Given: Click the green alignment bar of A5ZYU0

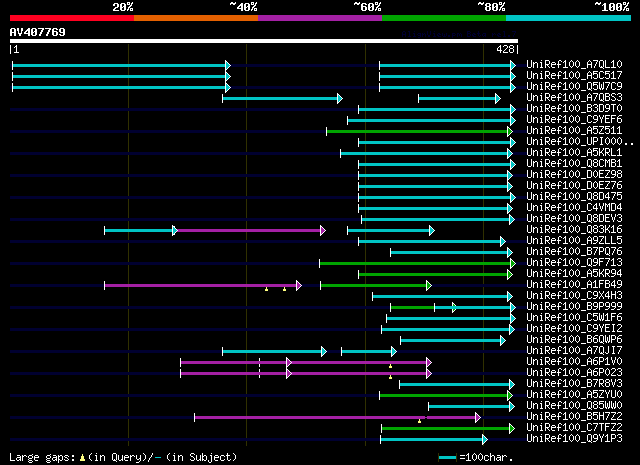Looking at the screenshot, I should (446, 396).
